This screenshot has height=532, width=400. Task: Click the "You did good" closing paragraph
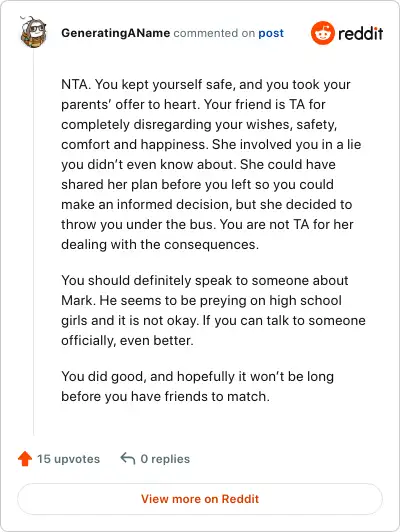[x=197, y=386]
